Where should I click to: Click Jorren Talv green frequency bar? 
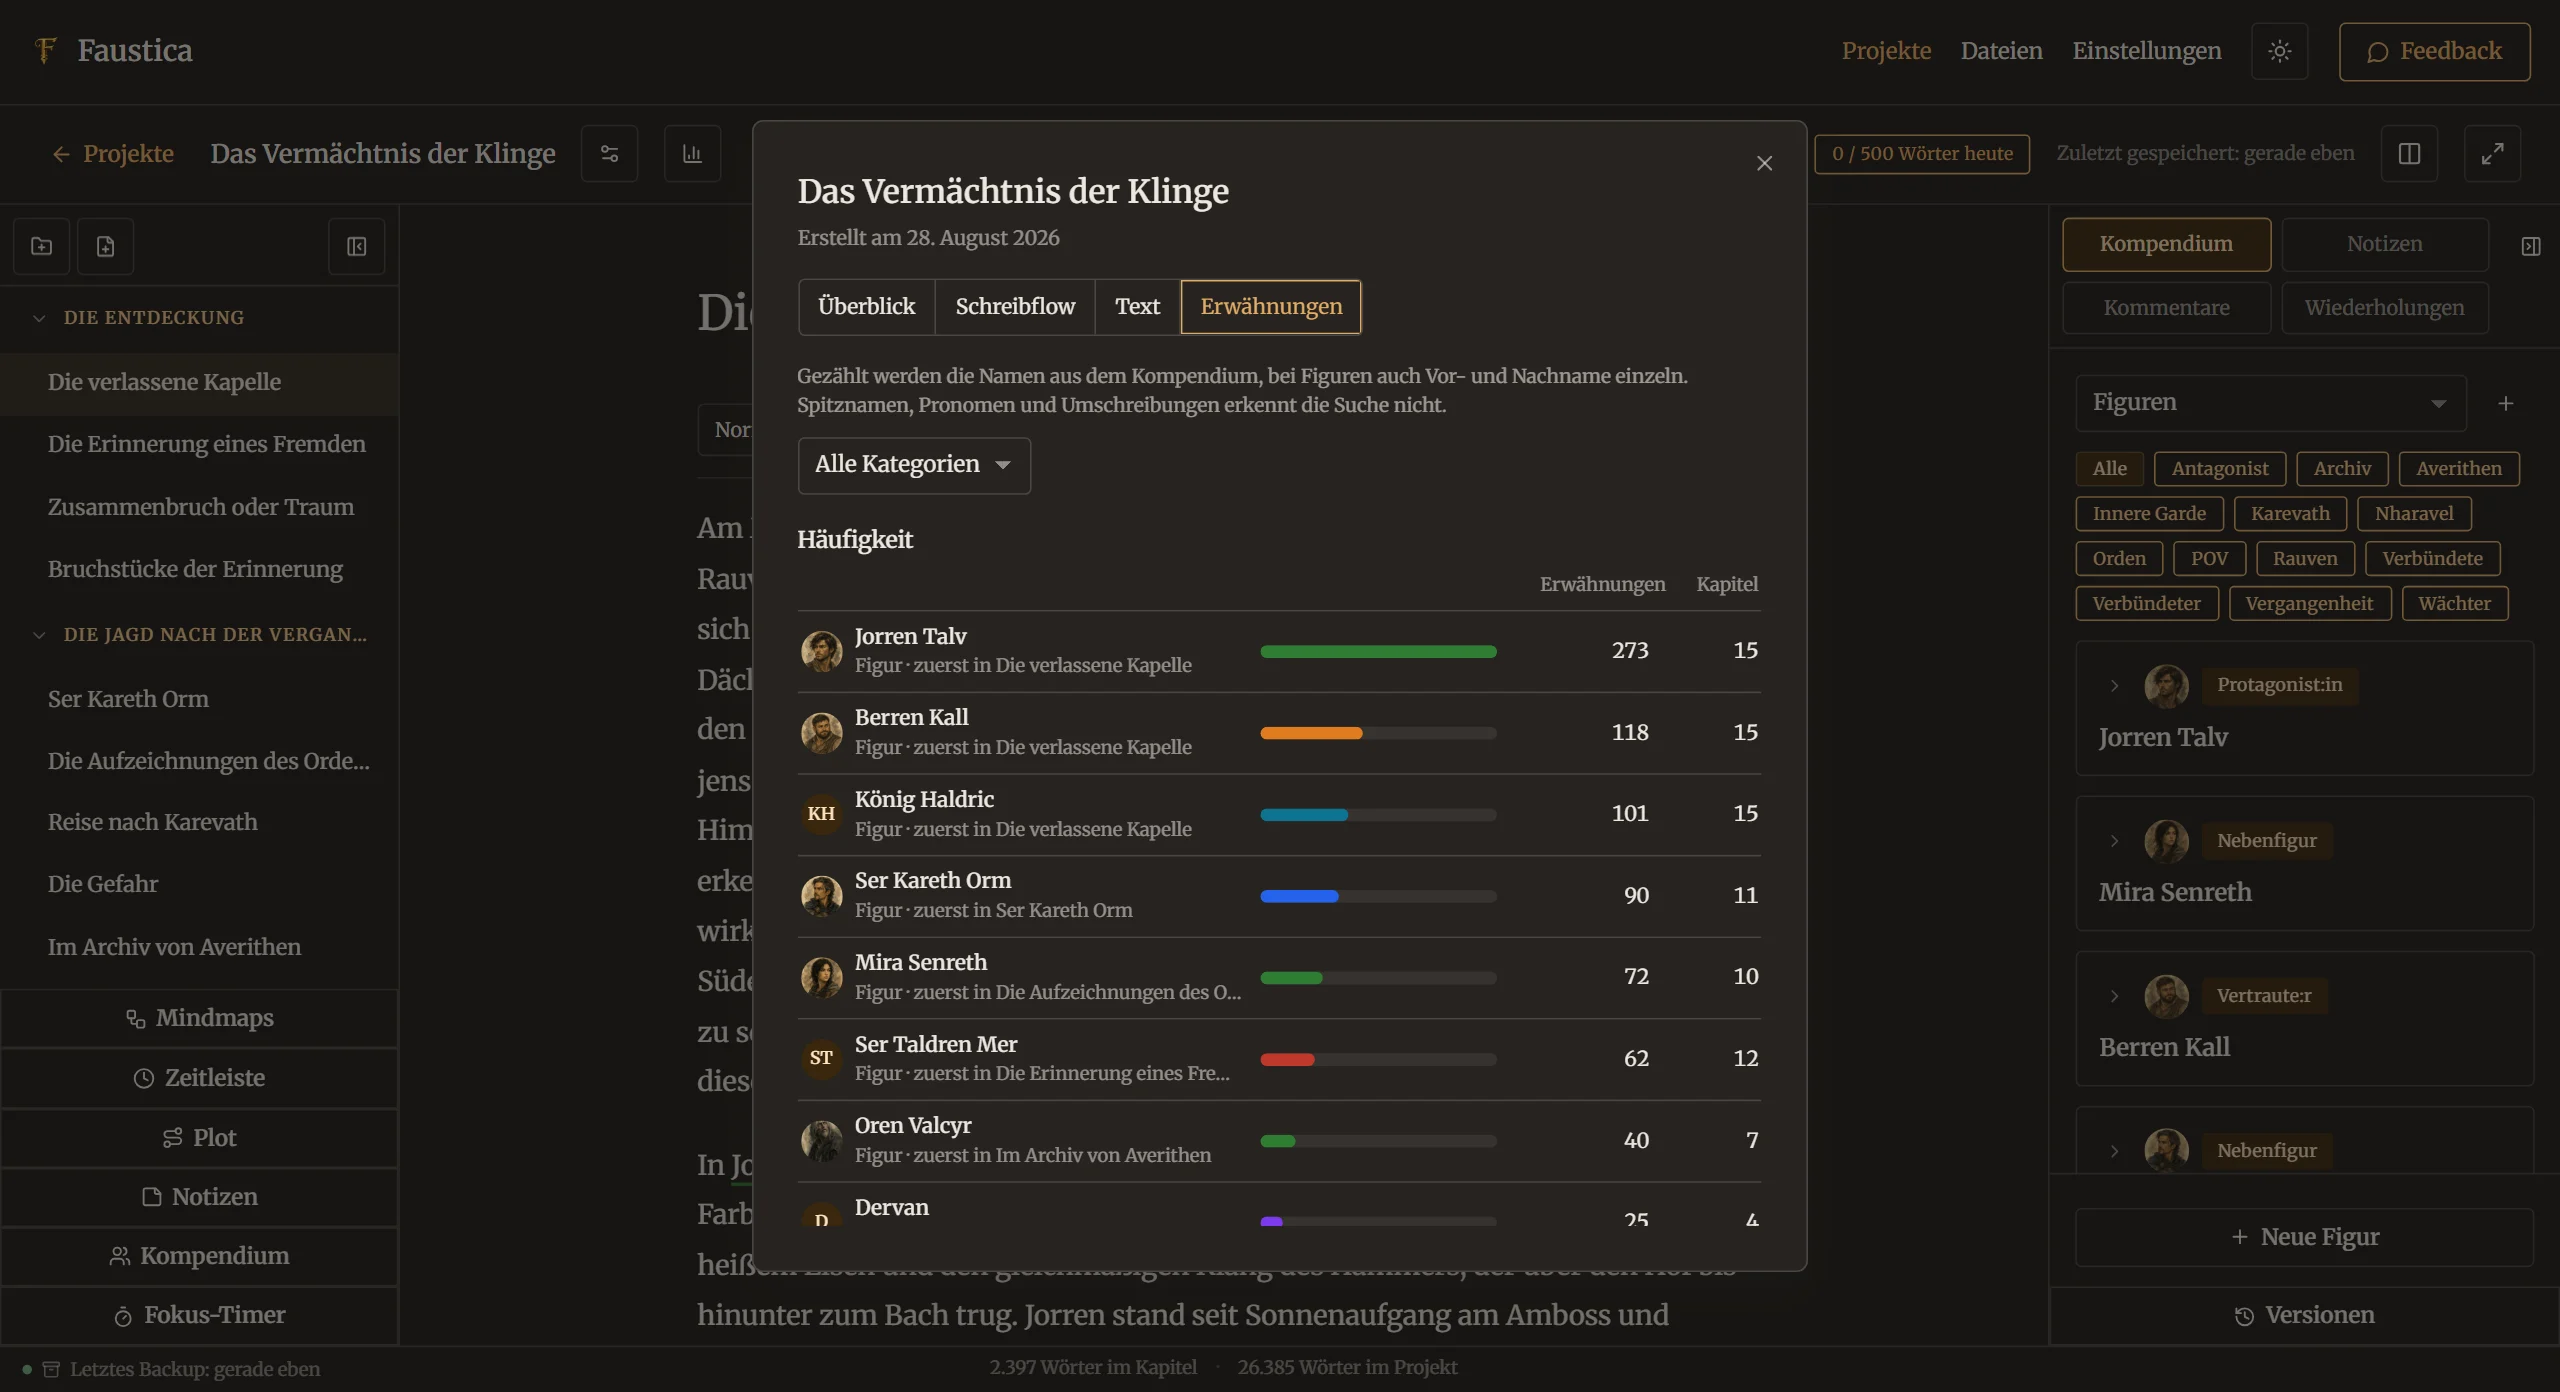click(x=1378, y=652)
